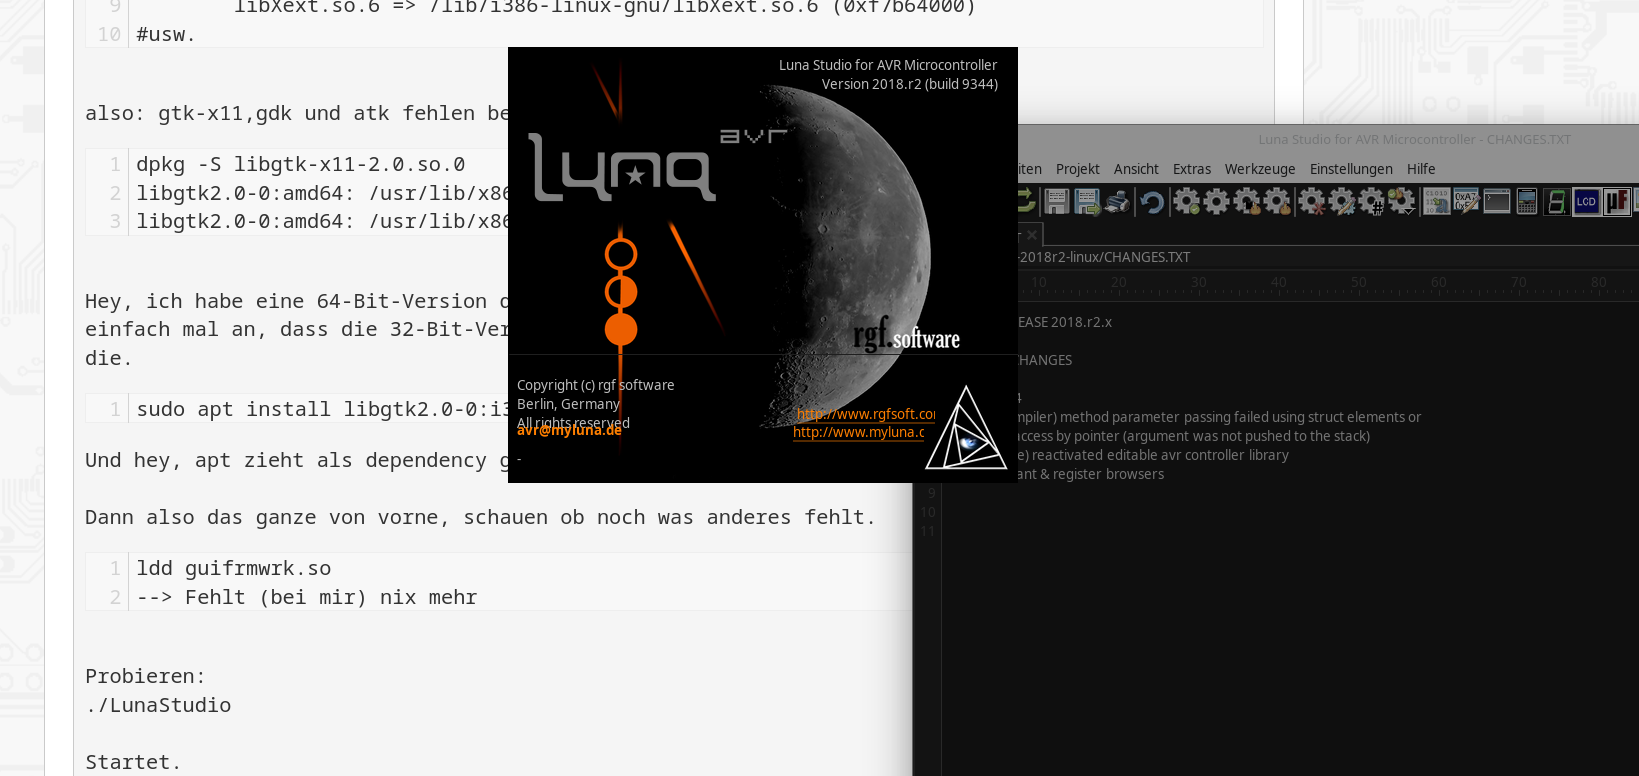
Task: Open the Einstellungen menu
Action: [x=1351, y=169]
